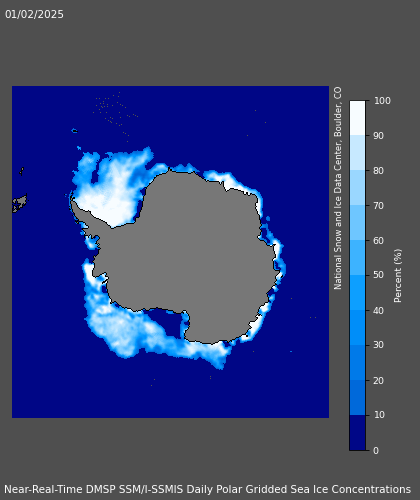Select the 80-90 percent colorbar band
The image size is (420, 500).
357,153
